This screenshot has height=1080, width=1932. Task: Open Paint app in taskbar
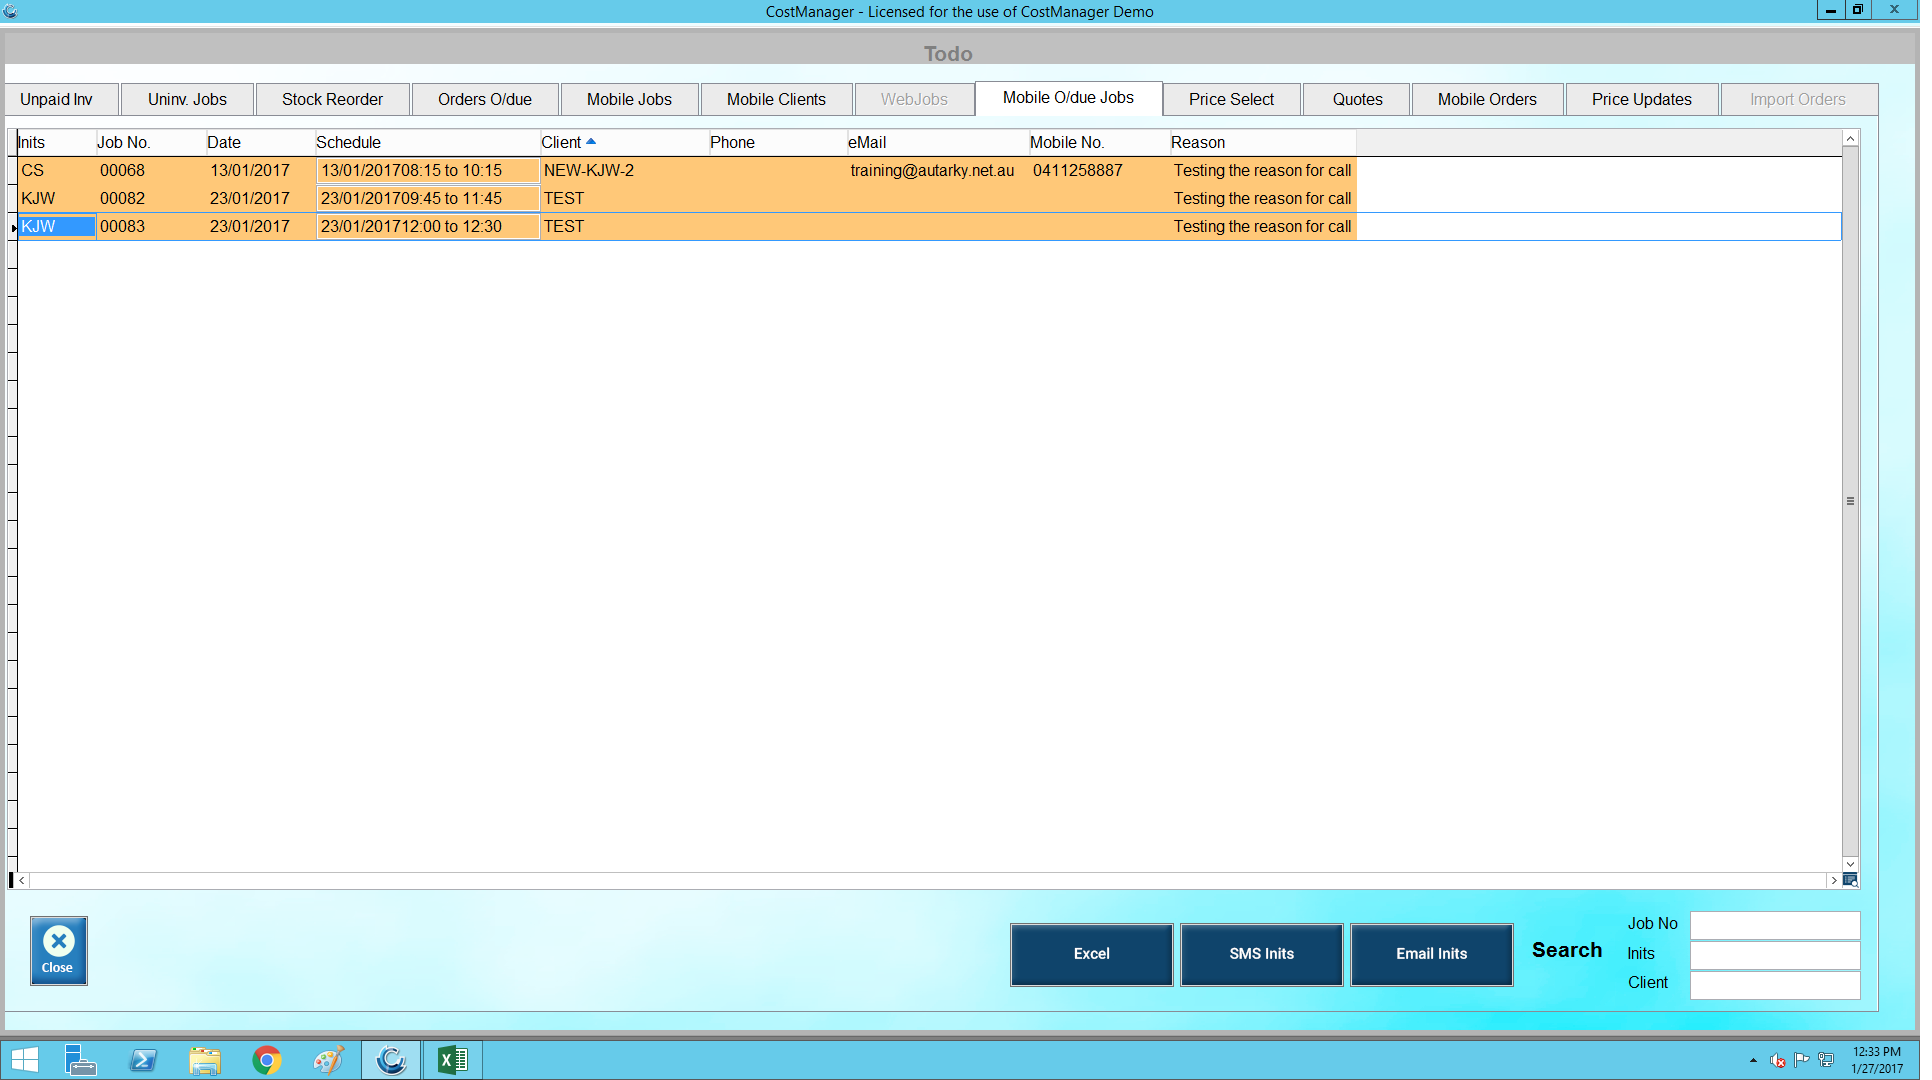[328, 1060]
